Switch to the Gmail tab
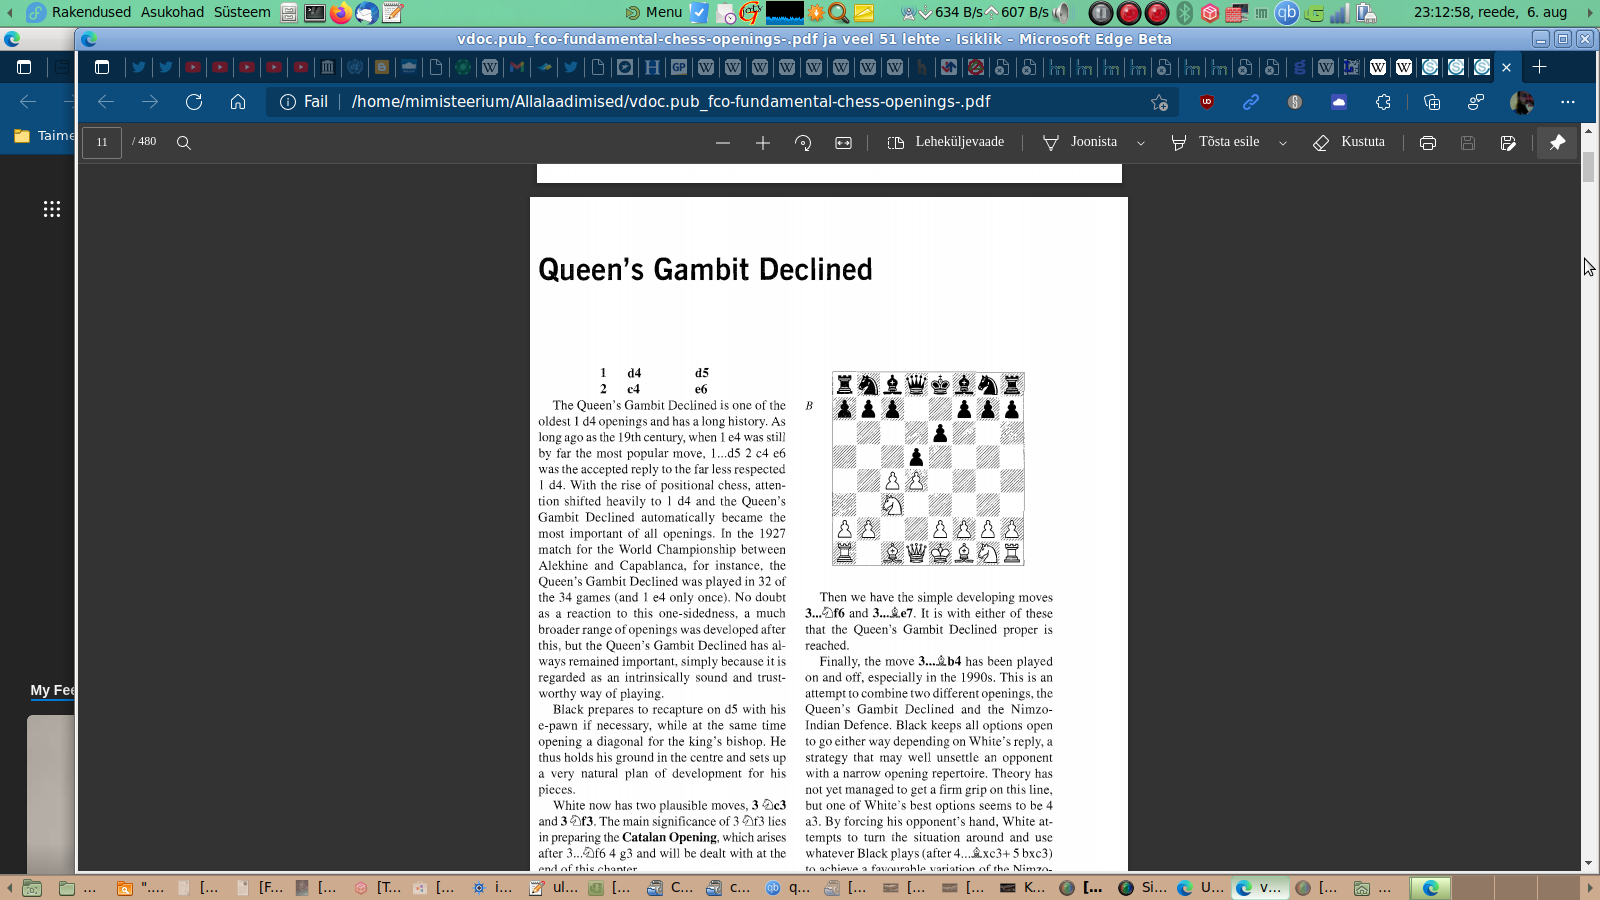 click(517, 67)
